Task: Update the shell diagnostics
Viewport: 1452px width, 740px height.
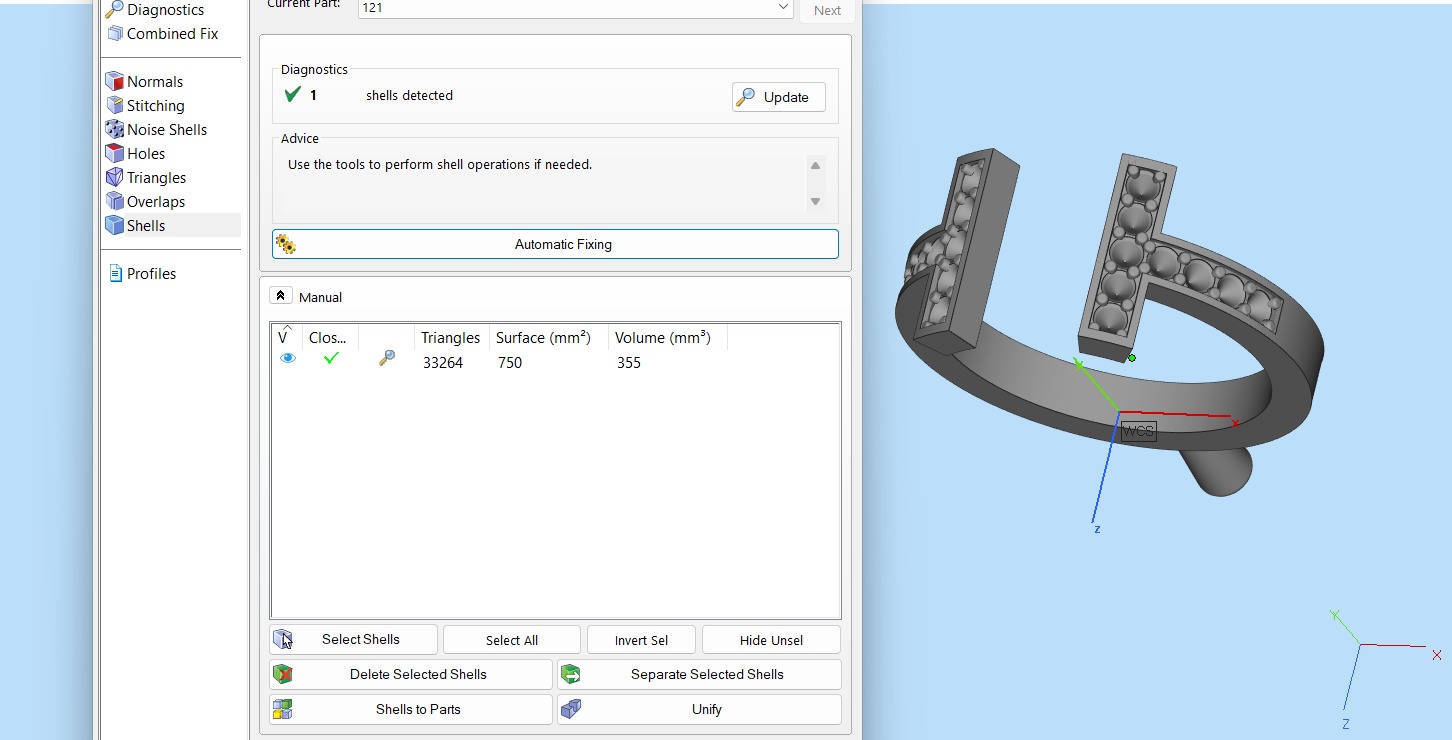Action: pos(779,97)
